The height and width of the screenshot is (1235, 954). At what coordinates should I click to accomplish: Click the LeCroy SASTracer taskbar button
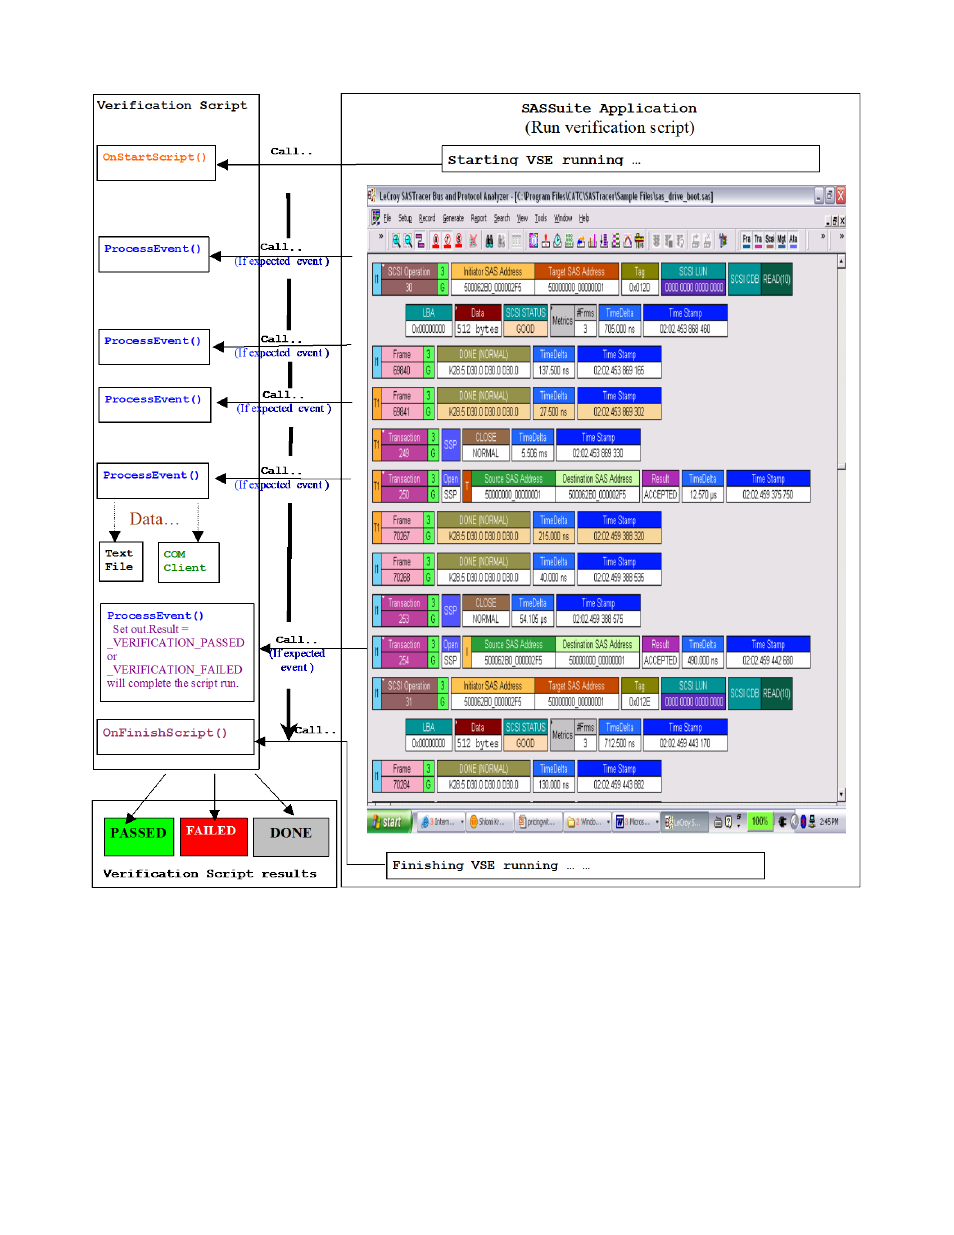685,822
